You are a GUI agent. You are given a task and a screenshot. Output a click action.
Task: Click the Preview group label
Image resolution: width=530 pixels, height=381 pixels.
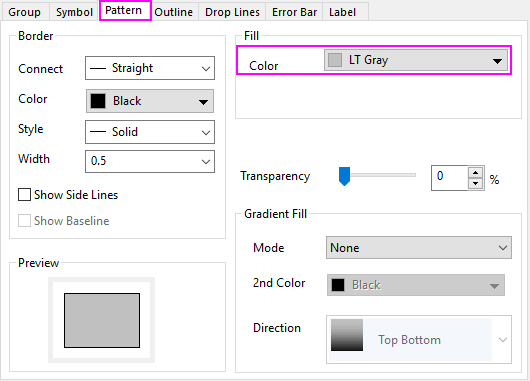click(x=39, y=263)
